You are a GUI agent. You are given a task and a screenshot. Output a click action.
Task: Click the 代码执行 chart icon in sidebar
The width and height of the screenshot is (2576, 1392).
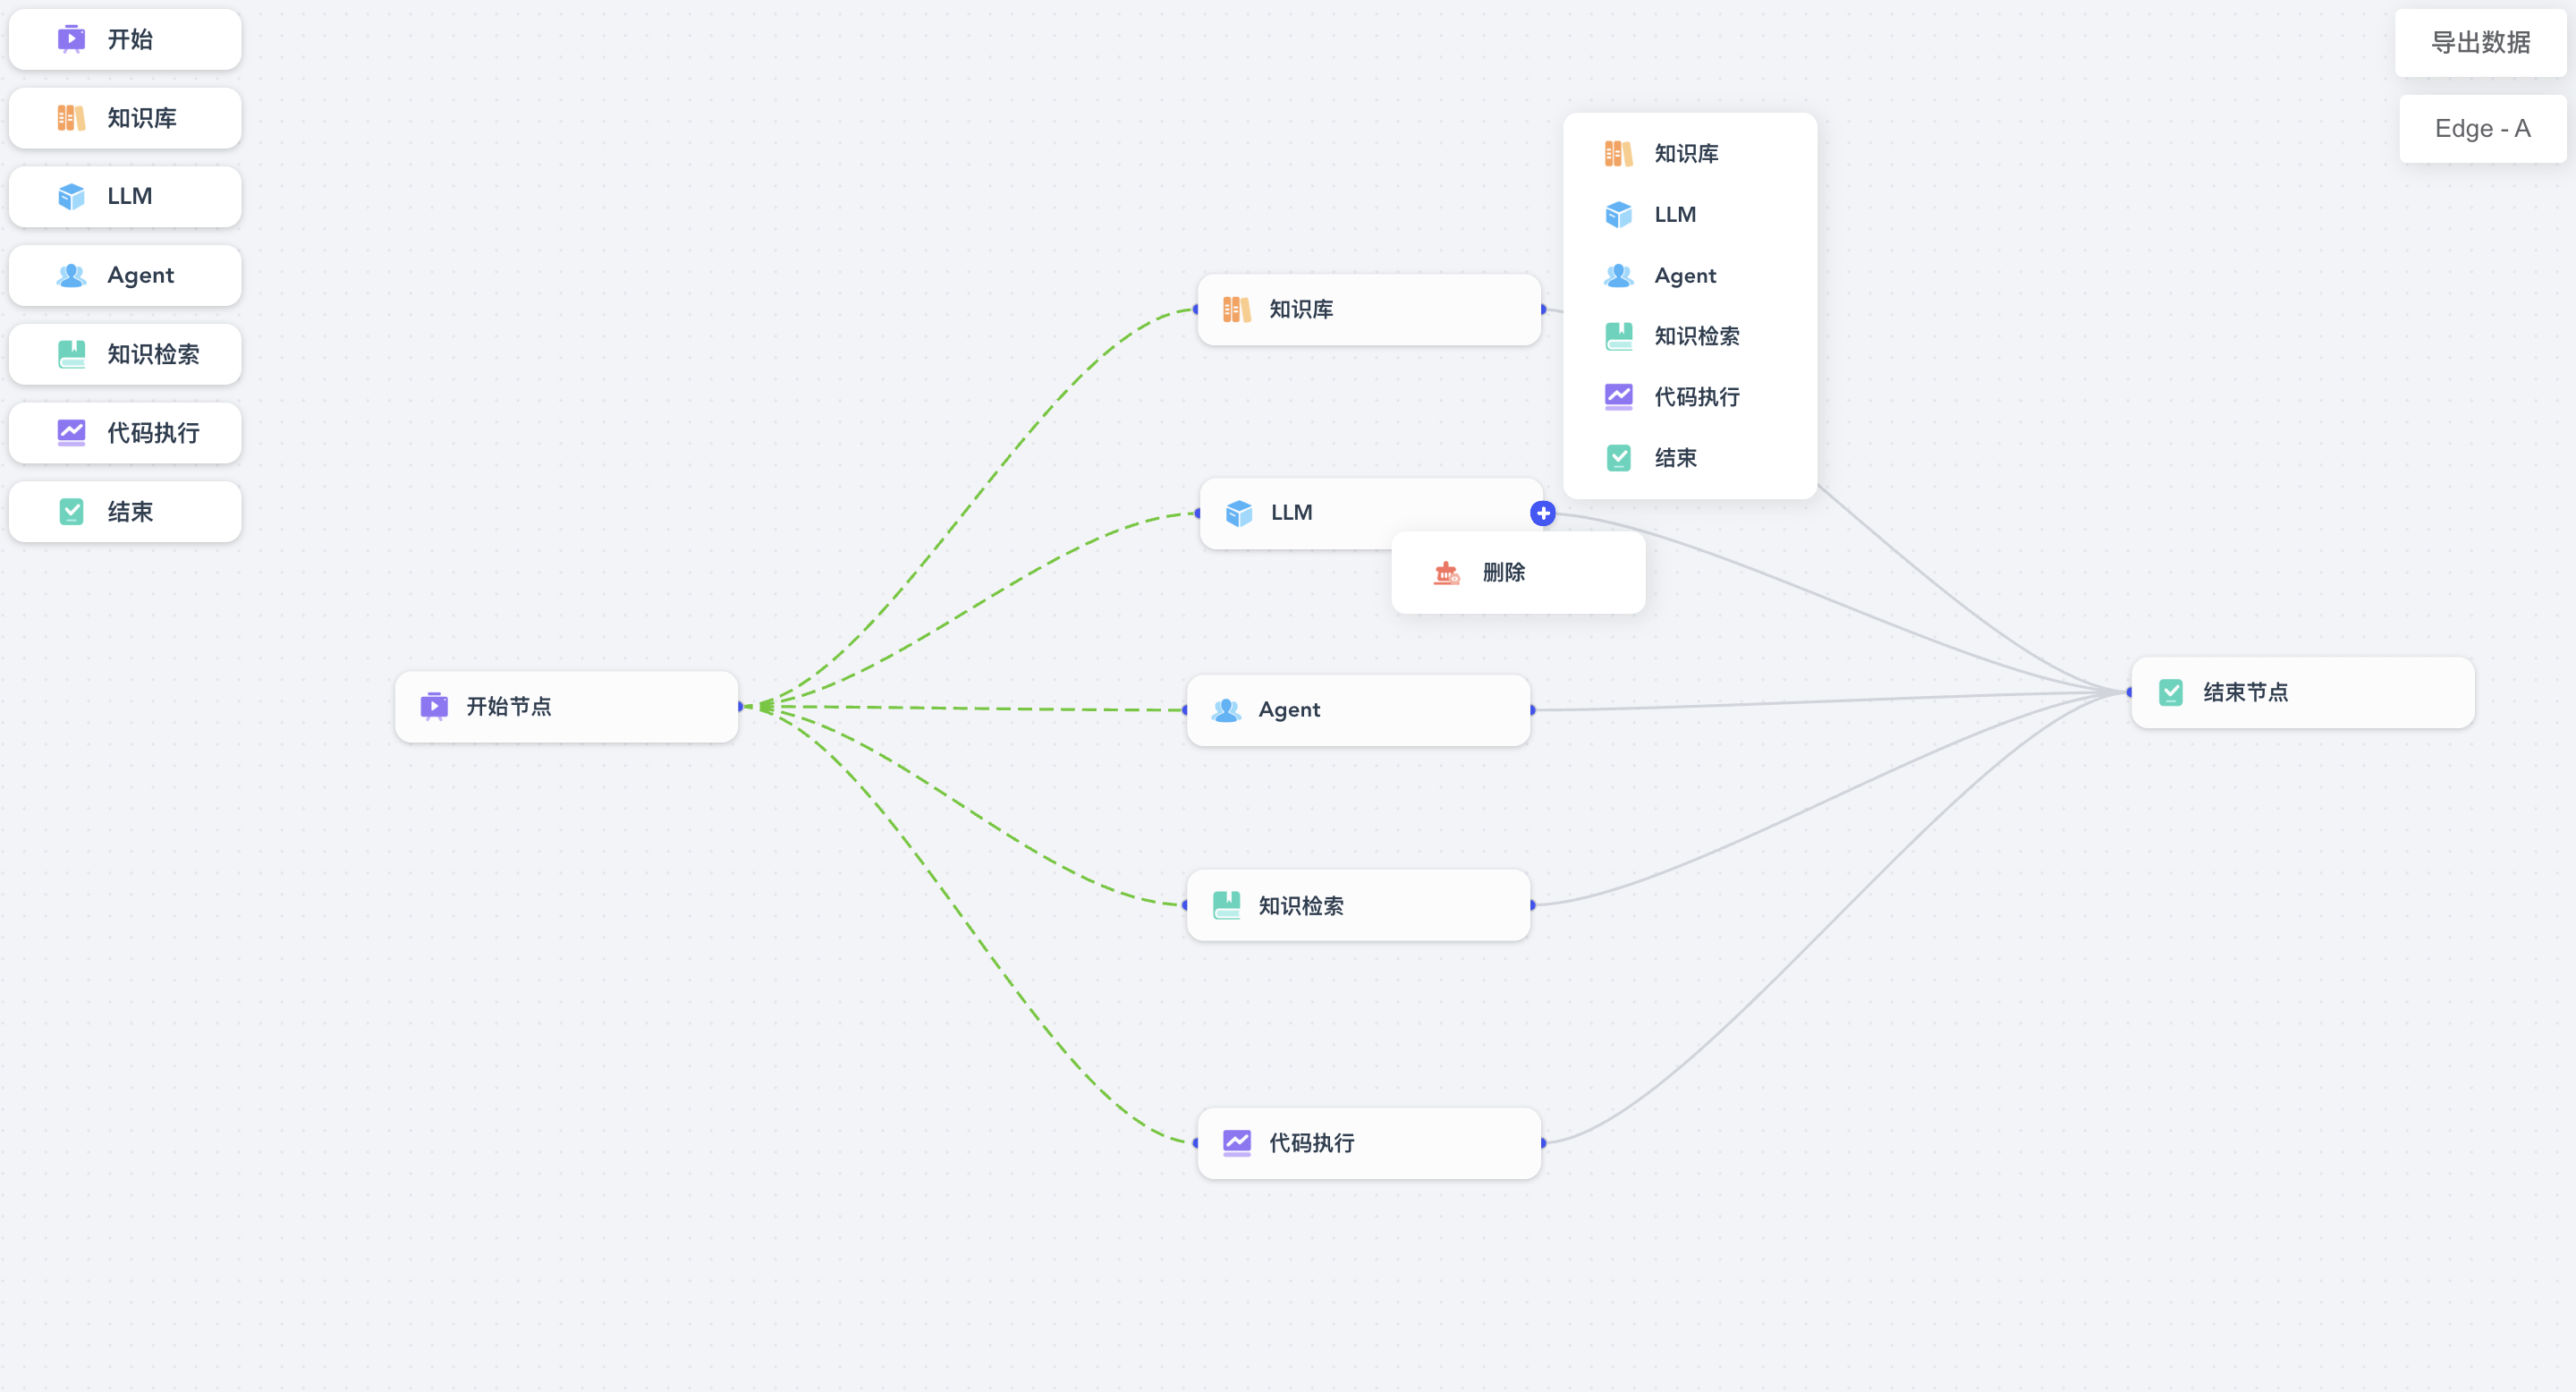[x=71, y=432]
